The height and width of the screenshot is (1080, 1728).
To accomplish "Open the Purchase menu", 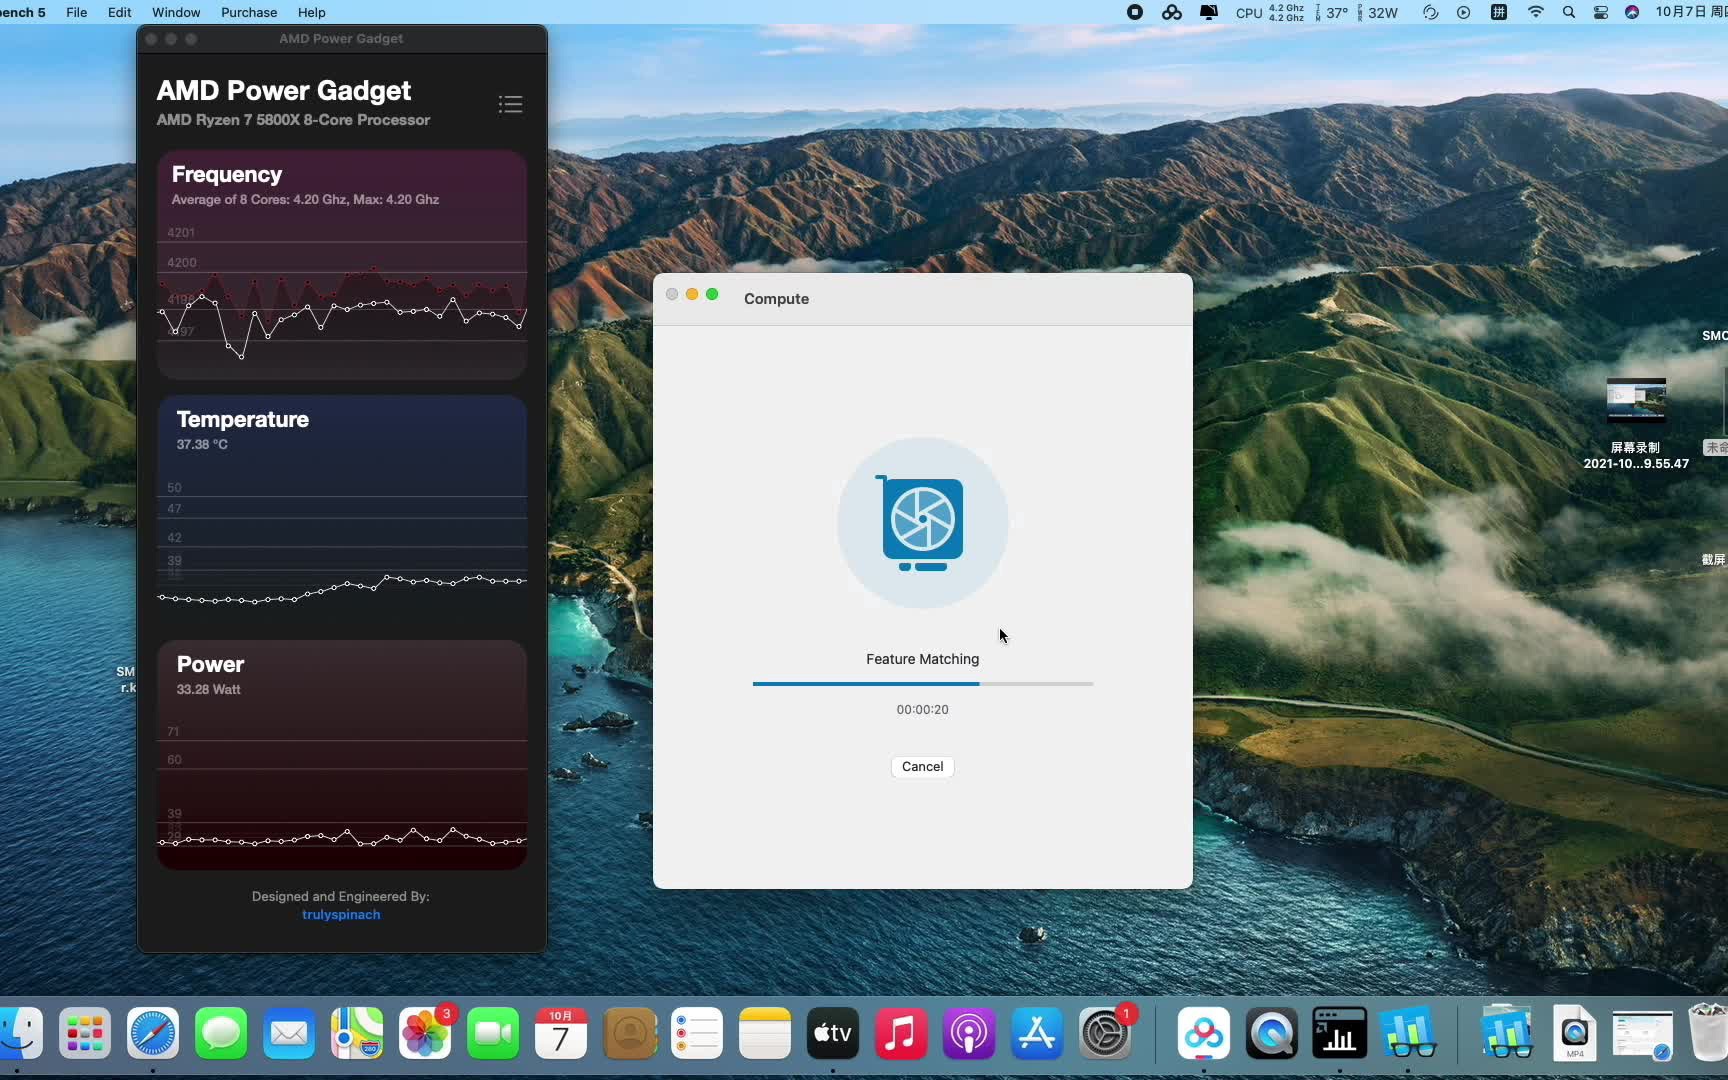I will click(x=249, y=12).
